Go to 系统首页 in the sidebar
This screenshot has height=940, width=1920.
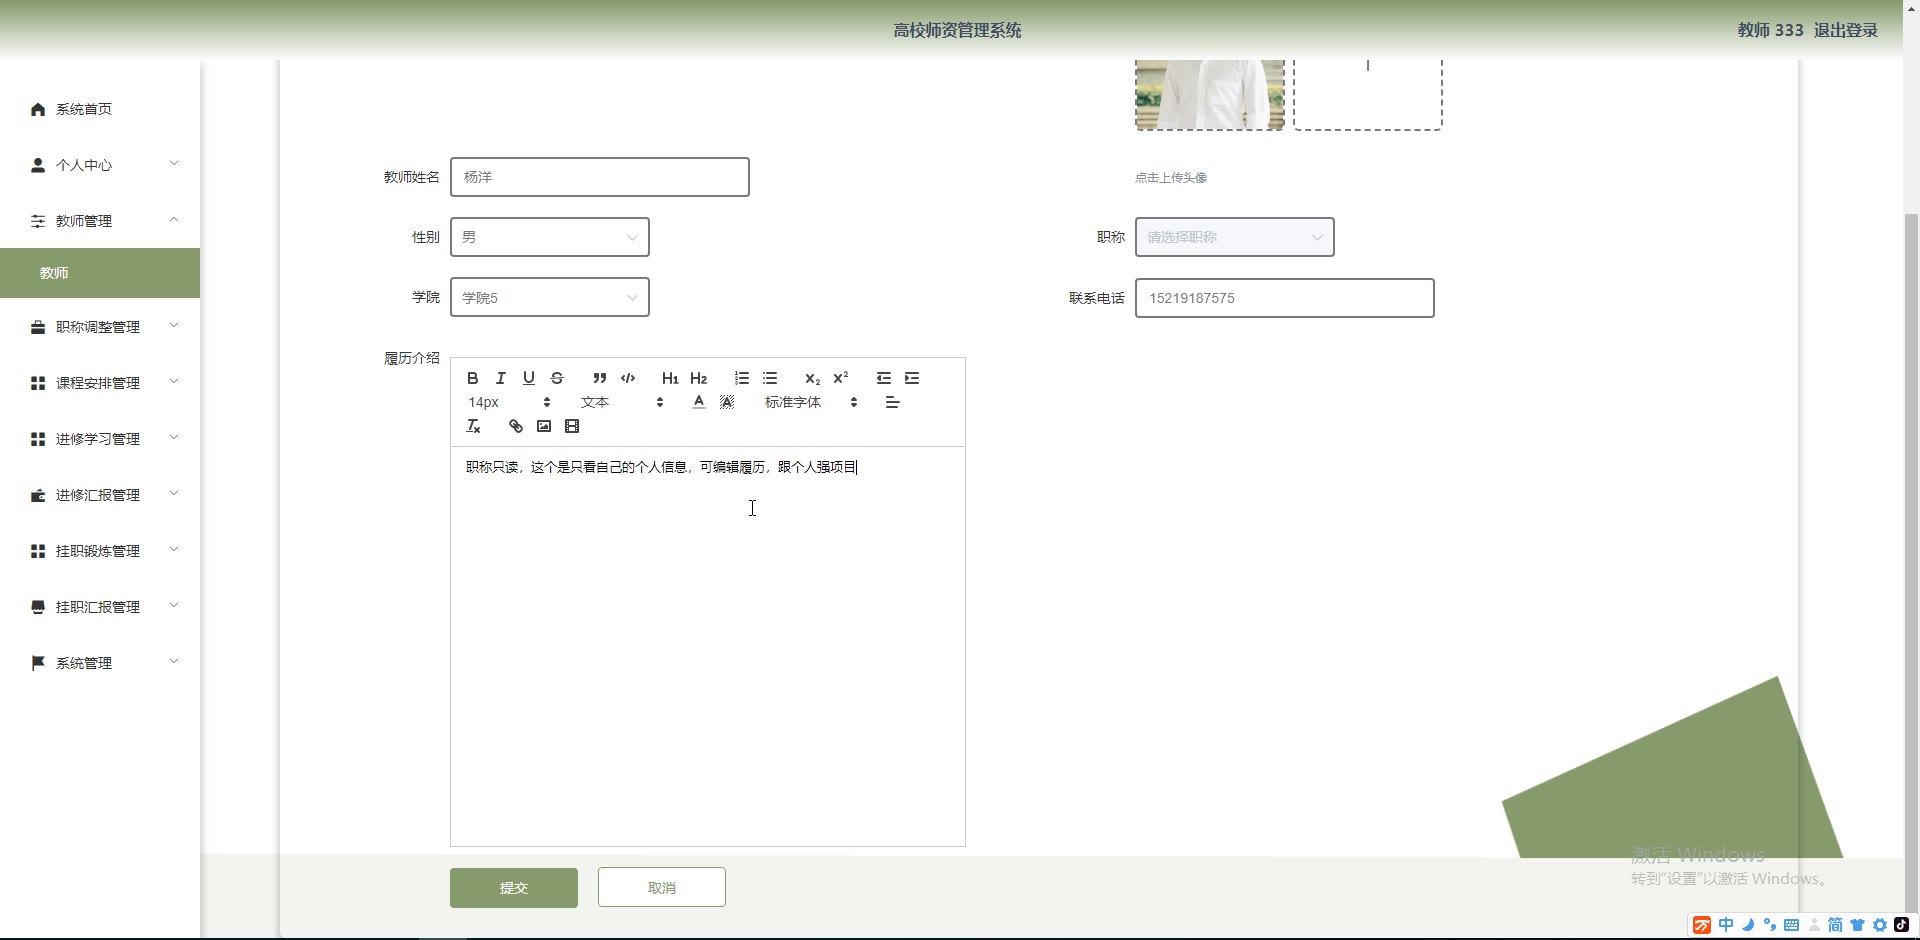tap(100, 109)
